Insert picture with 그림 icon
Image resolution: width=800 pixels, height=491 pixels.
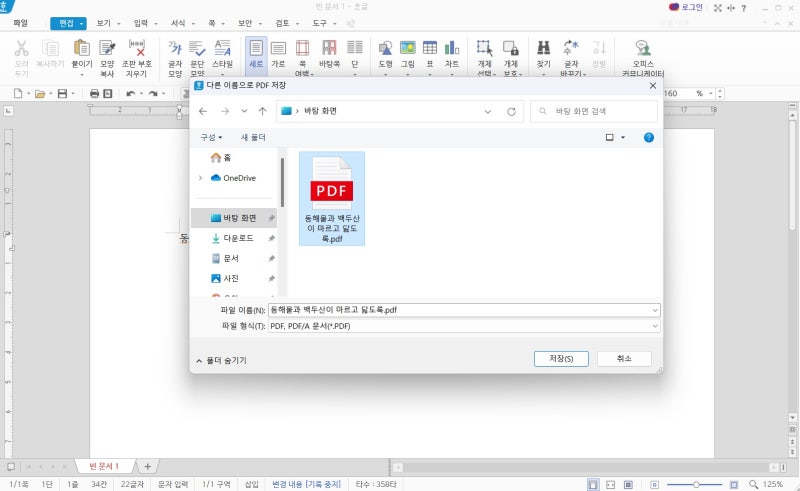408,48
